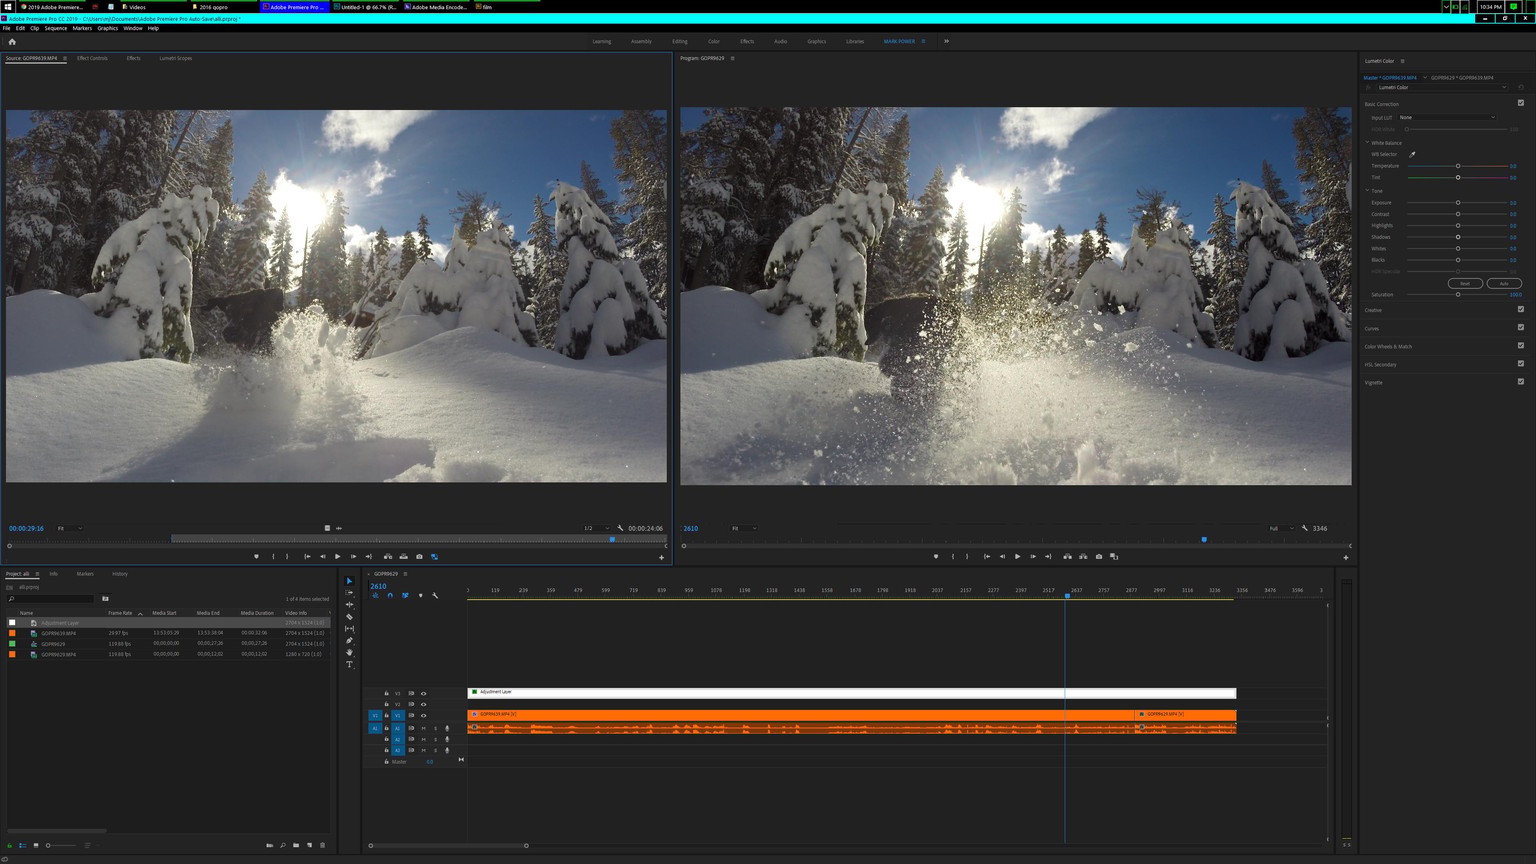Click New Bin folder icon in Project panel
The width and height of the screenshot is (1536, 864).
pos(296,846)
